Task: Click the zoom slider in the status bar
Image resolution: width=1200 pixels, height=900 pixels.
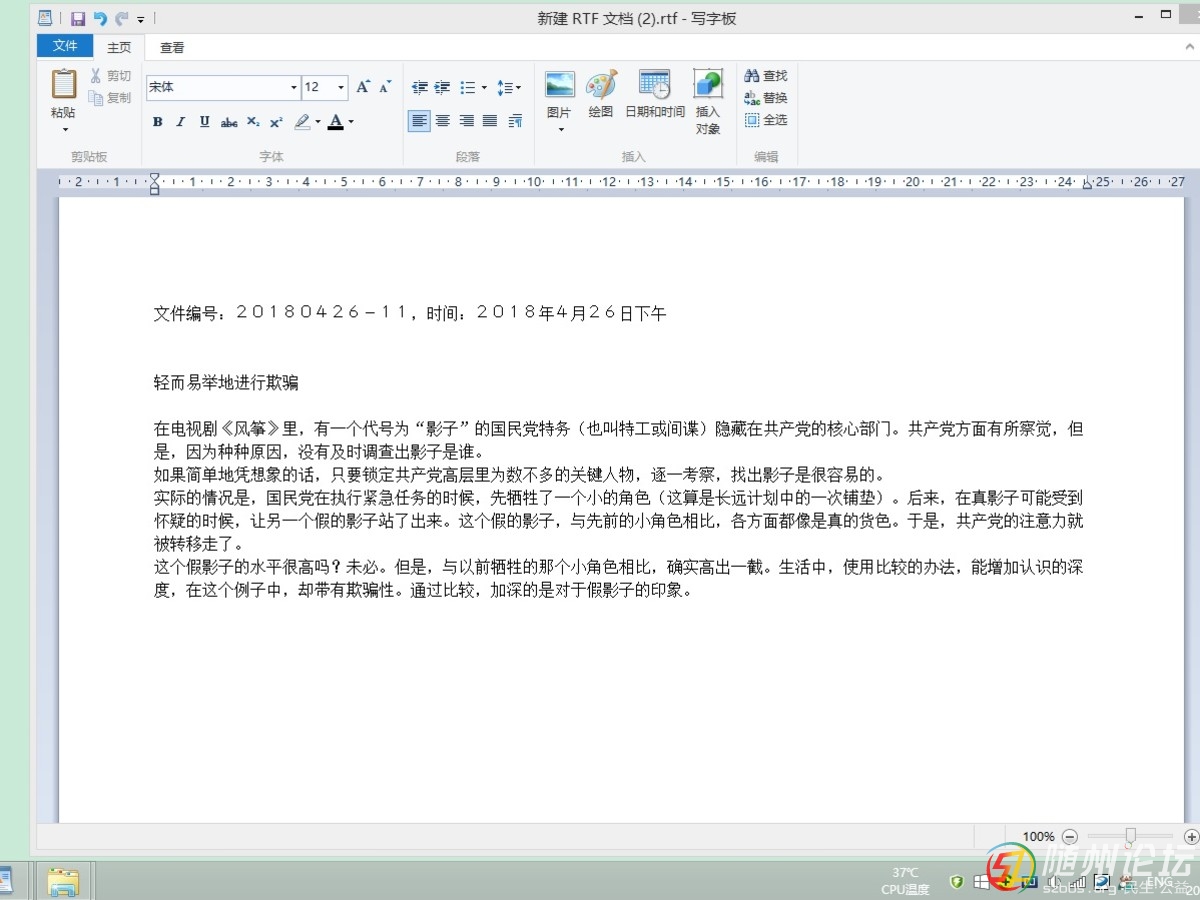Action: pos(1130,836)
